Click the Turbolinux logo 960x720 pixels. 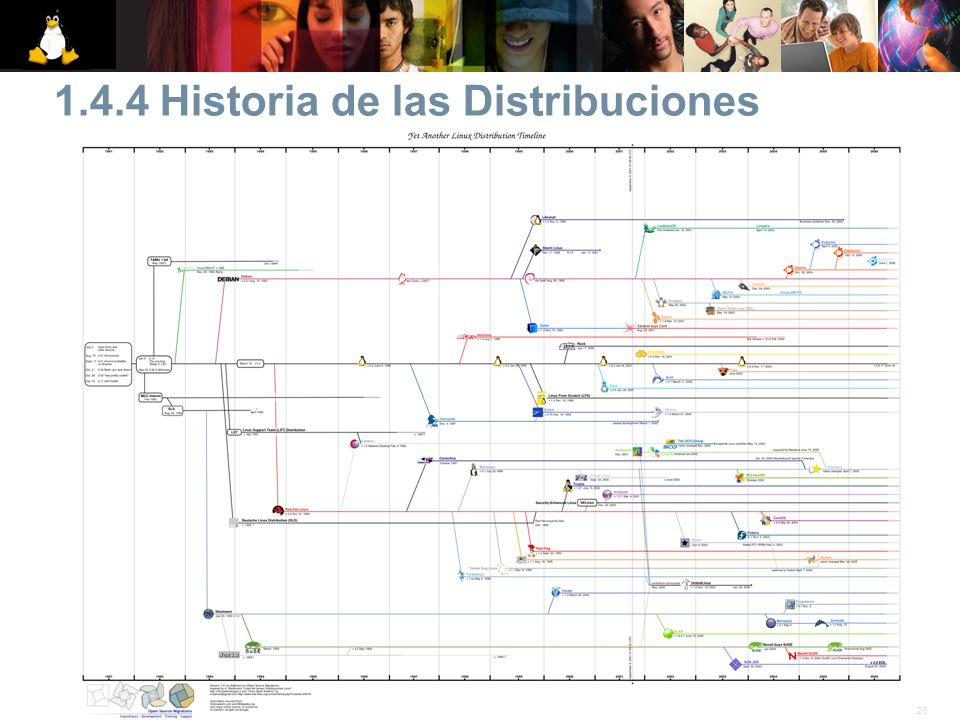point(461,576)
